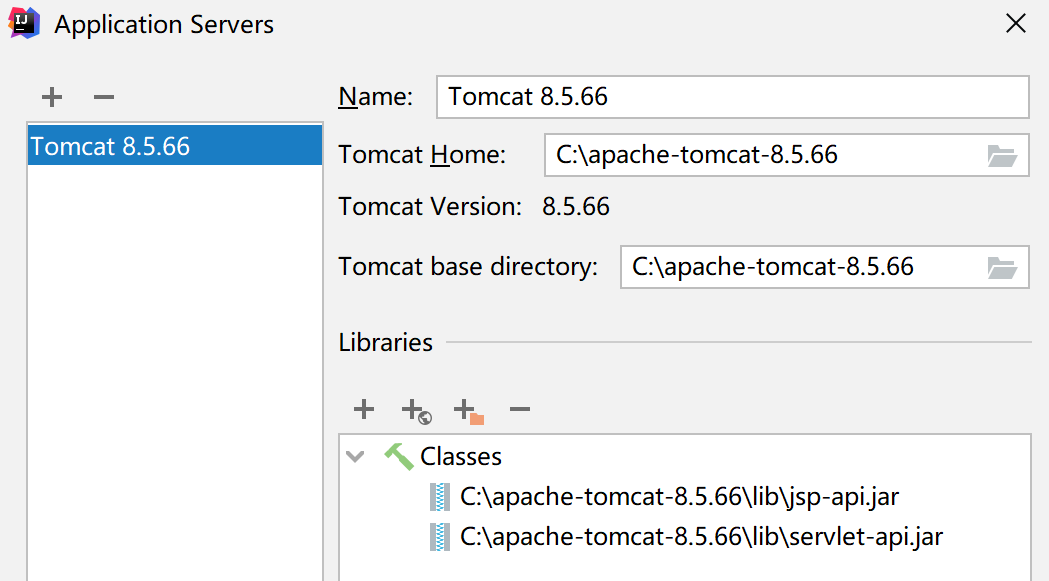The height and width of the screenshot is (581, 1049).
Task: Collapse the Classes tree node
Action: [355, 457]
